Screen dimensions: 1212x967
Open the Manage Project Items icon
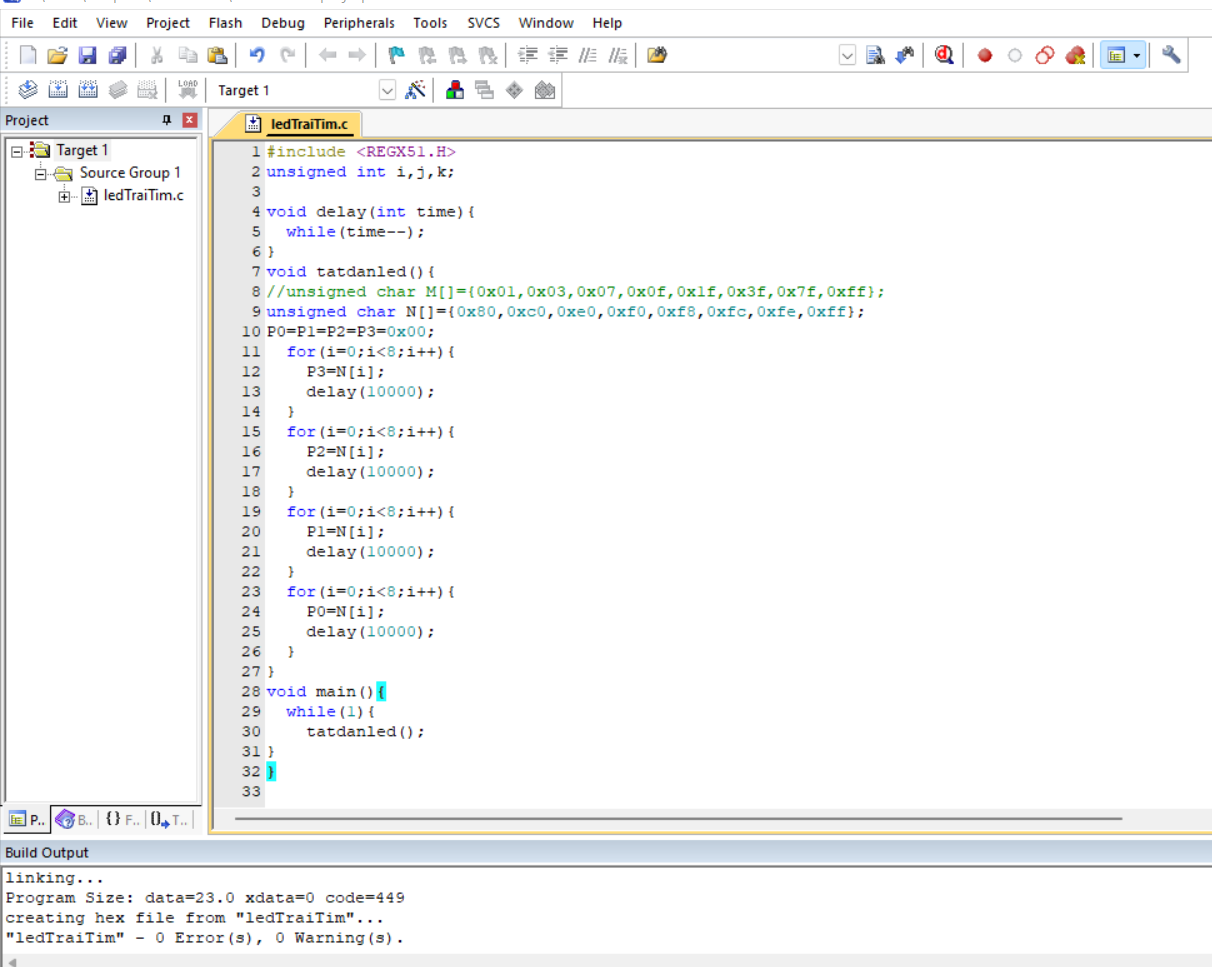(455, 90)
